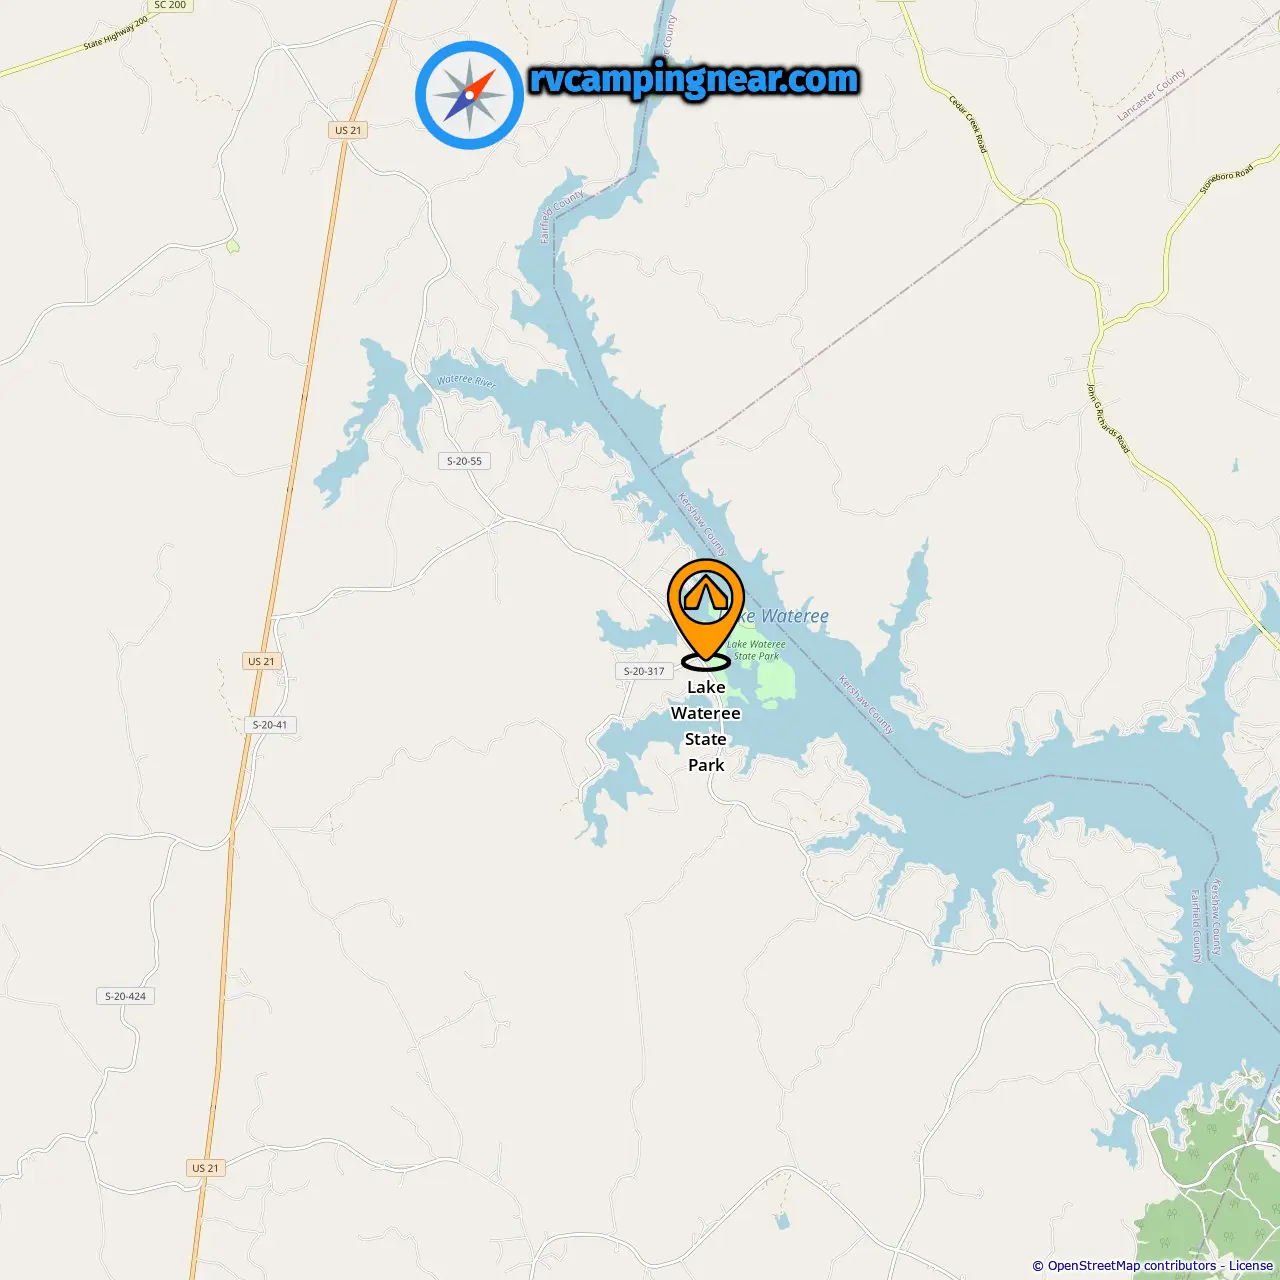Click the S-20-317 road badge
This screenshot has height=1280, width=1280.
pos(644,671)
